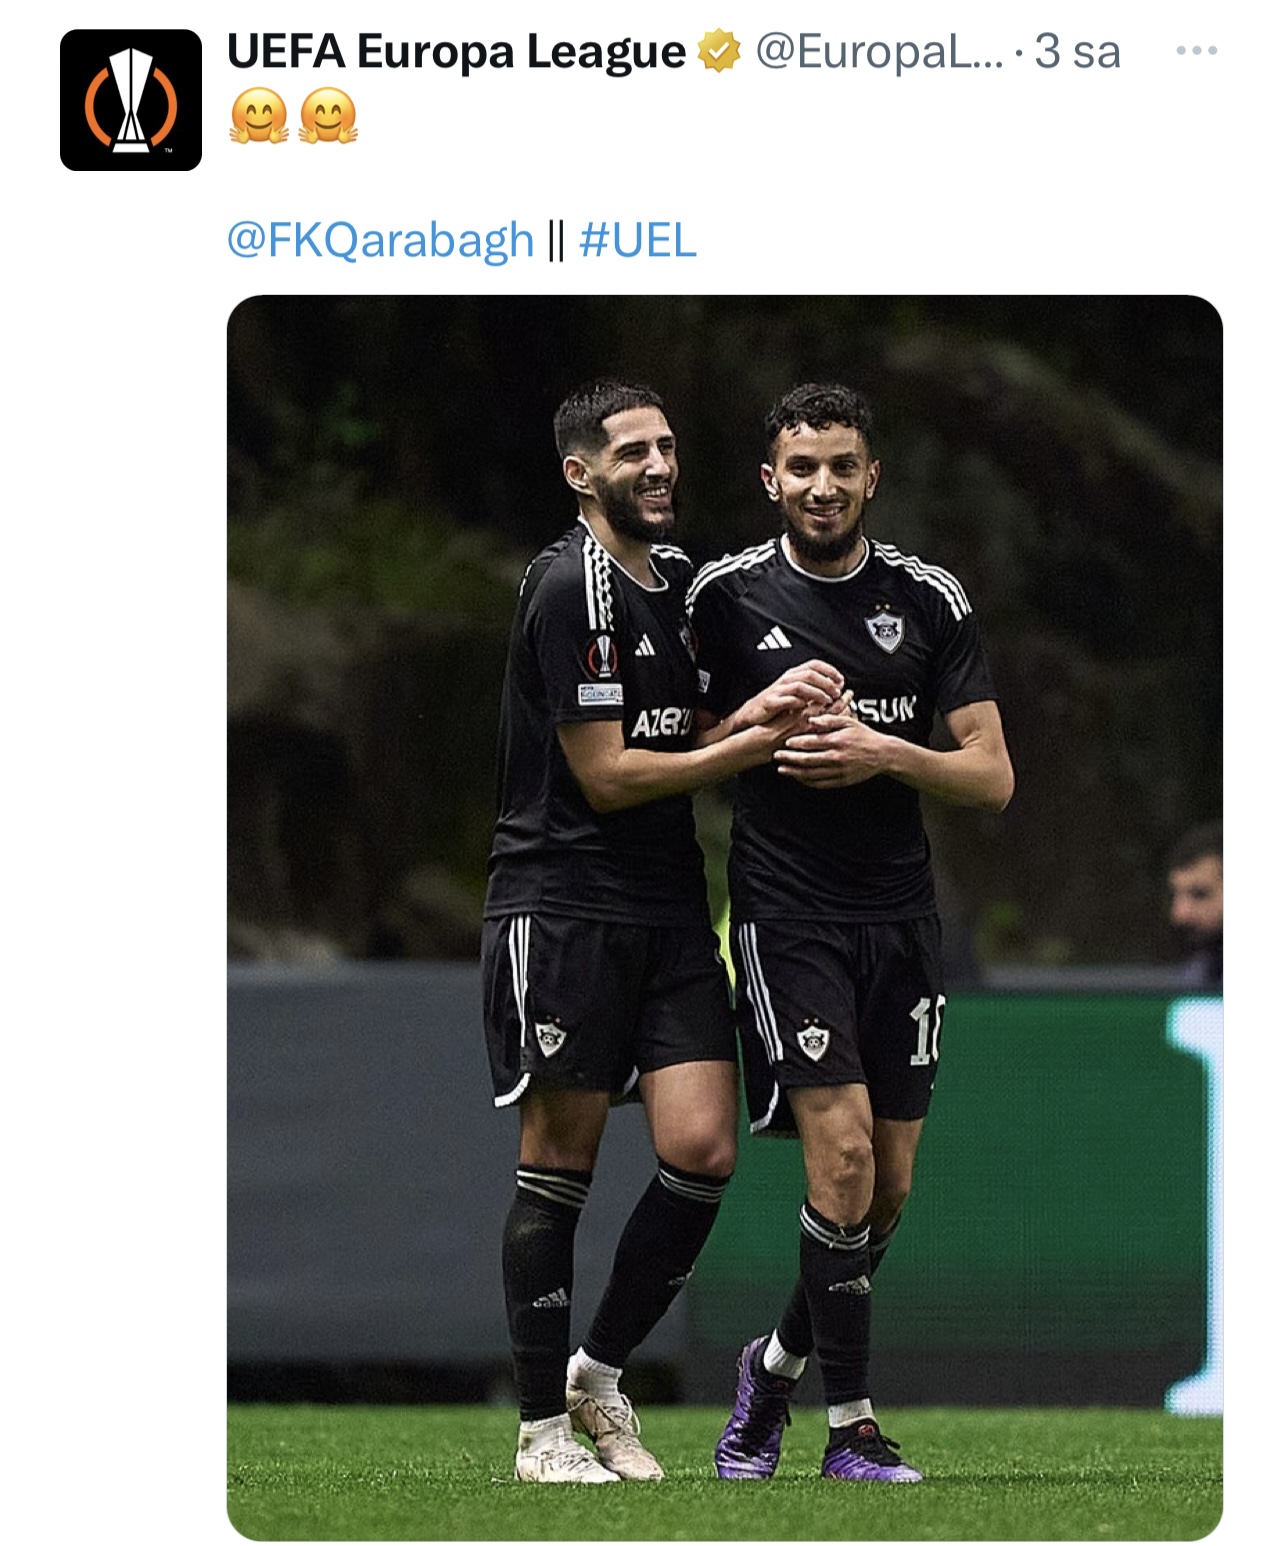Open the #UEL hashtag
The height and width of the screenshot is (1546, 1284).
pos(637,241)
